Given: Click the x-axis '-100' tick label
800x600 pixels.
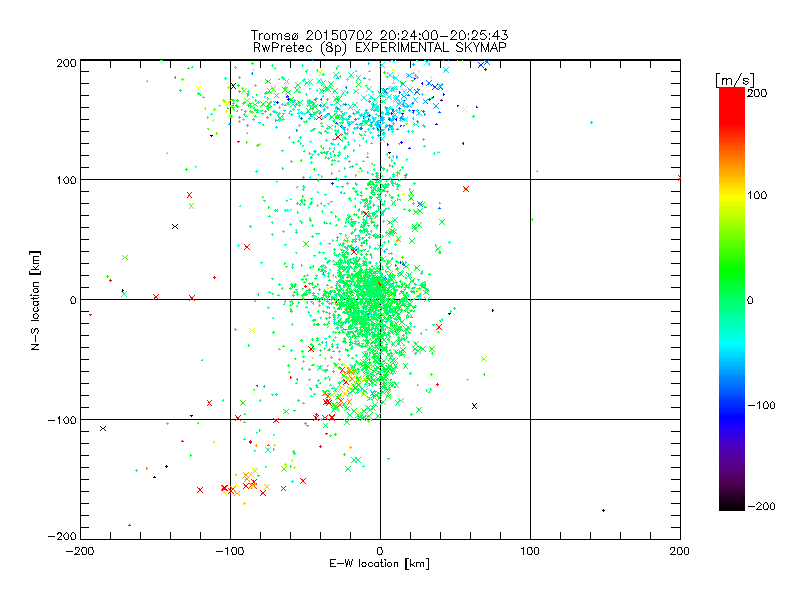Looking at the screenshot, I should [230, 551].
